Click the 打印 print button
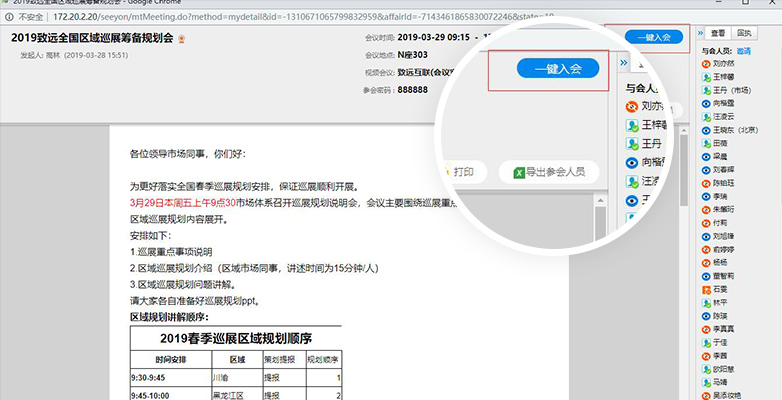This screenshot has width=782, height=400. coord(456,171)
